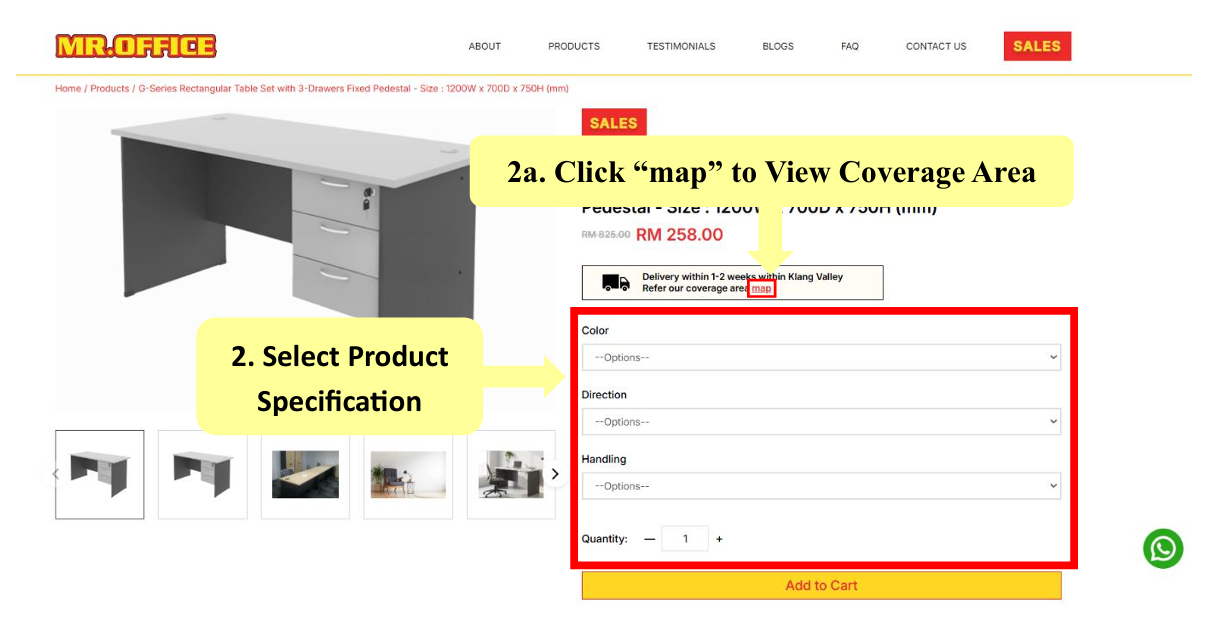Click the delivery truck icon
The image size is (1206, 621).
tap(616, 283)
